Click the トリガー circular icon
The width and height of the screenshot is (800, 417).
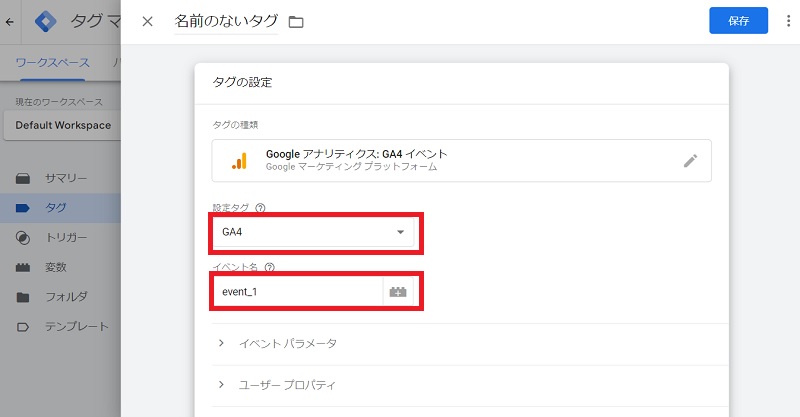click(23, 238)
